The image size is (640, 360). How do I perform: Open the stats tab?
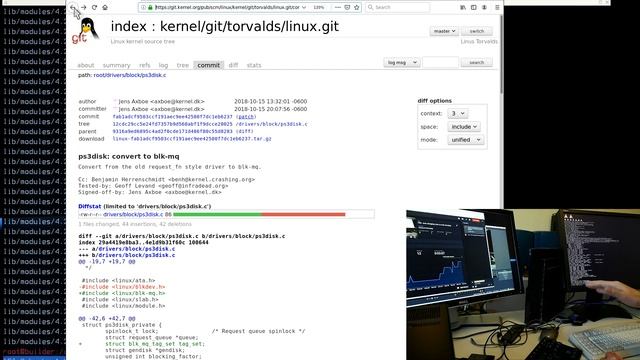pyautogui.click(x=254, y=65)
